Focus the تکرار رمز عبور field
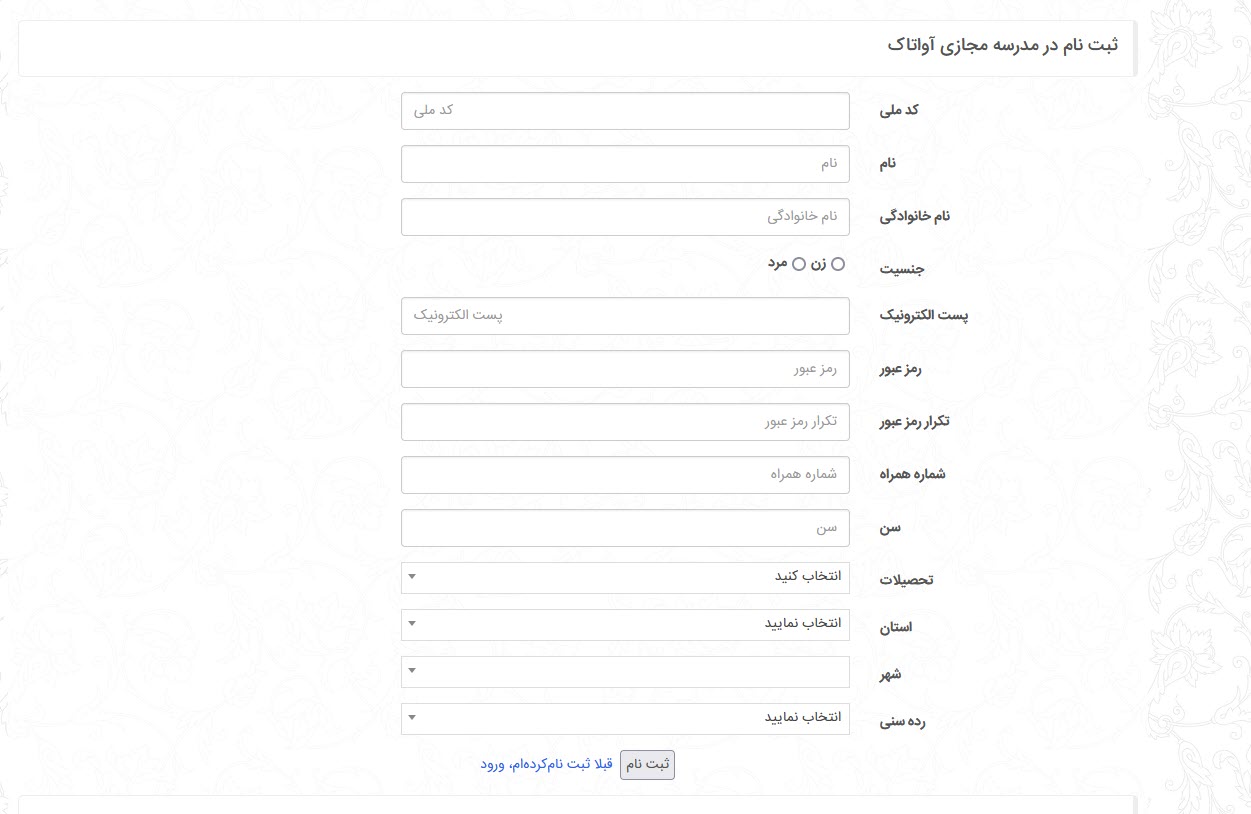The image size is (1251, 814). [625, 422]
